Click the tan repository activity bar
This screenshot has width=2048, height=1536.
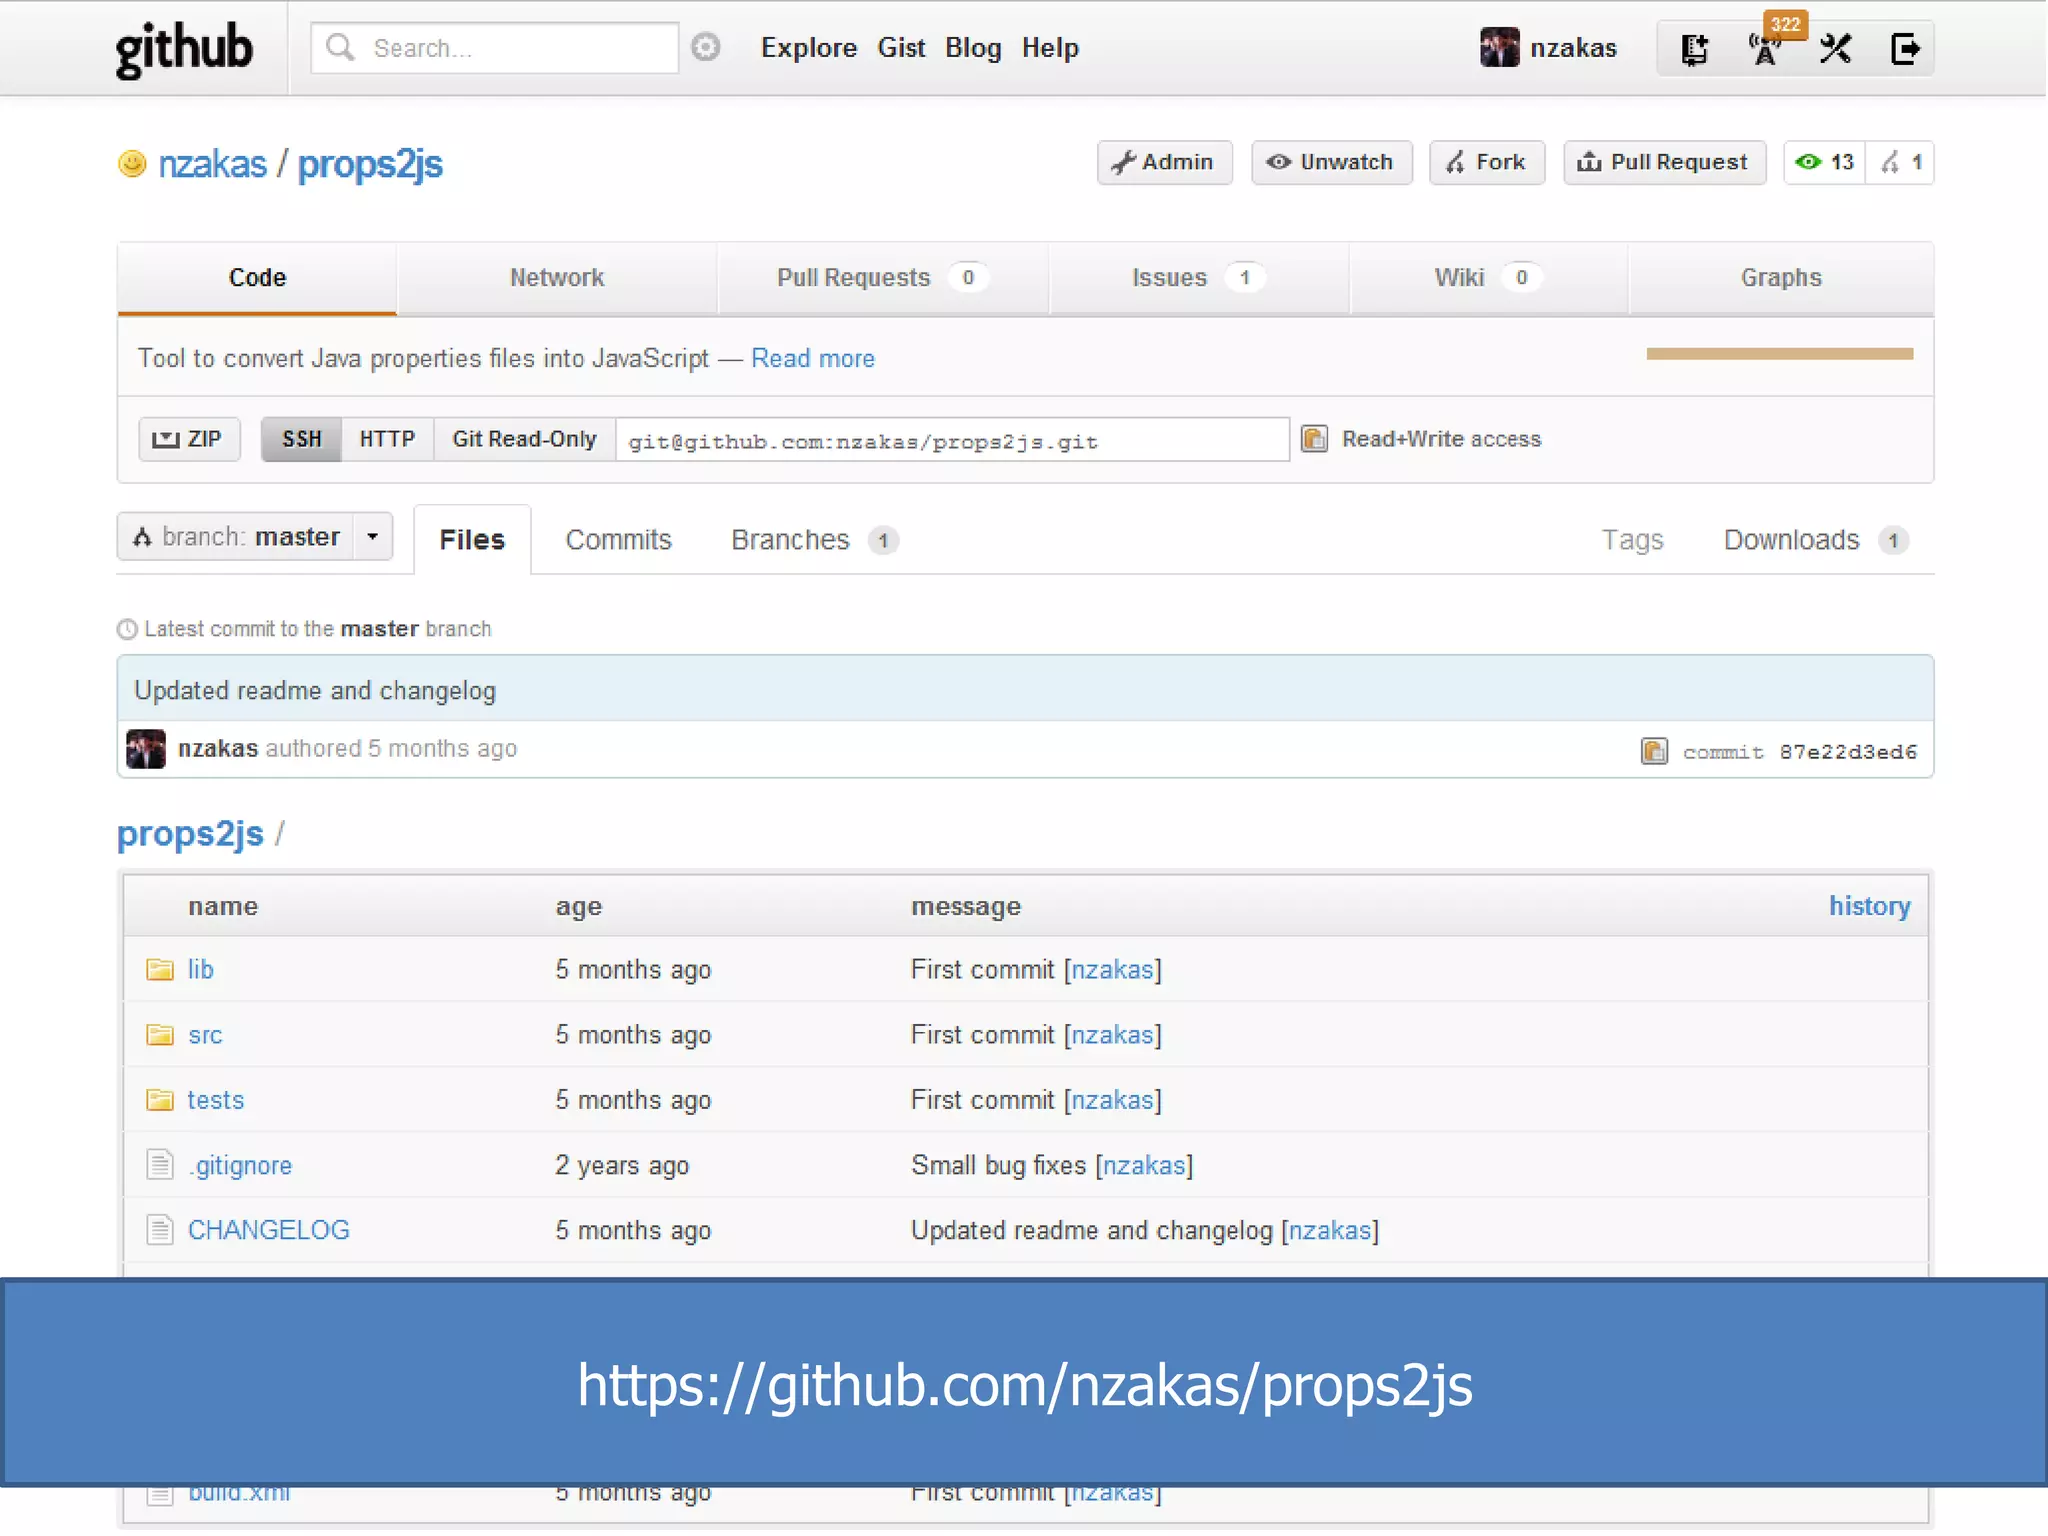1779,353
